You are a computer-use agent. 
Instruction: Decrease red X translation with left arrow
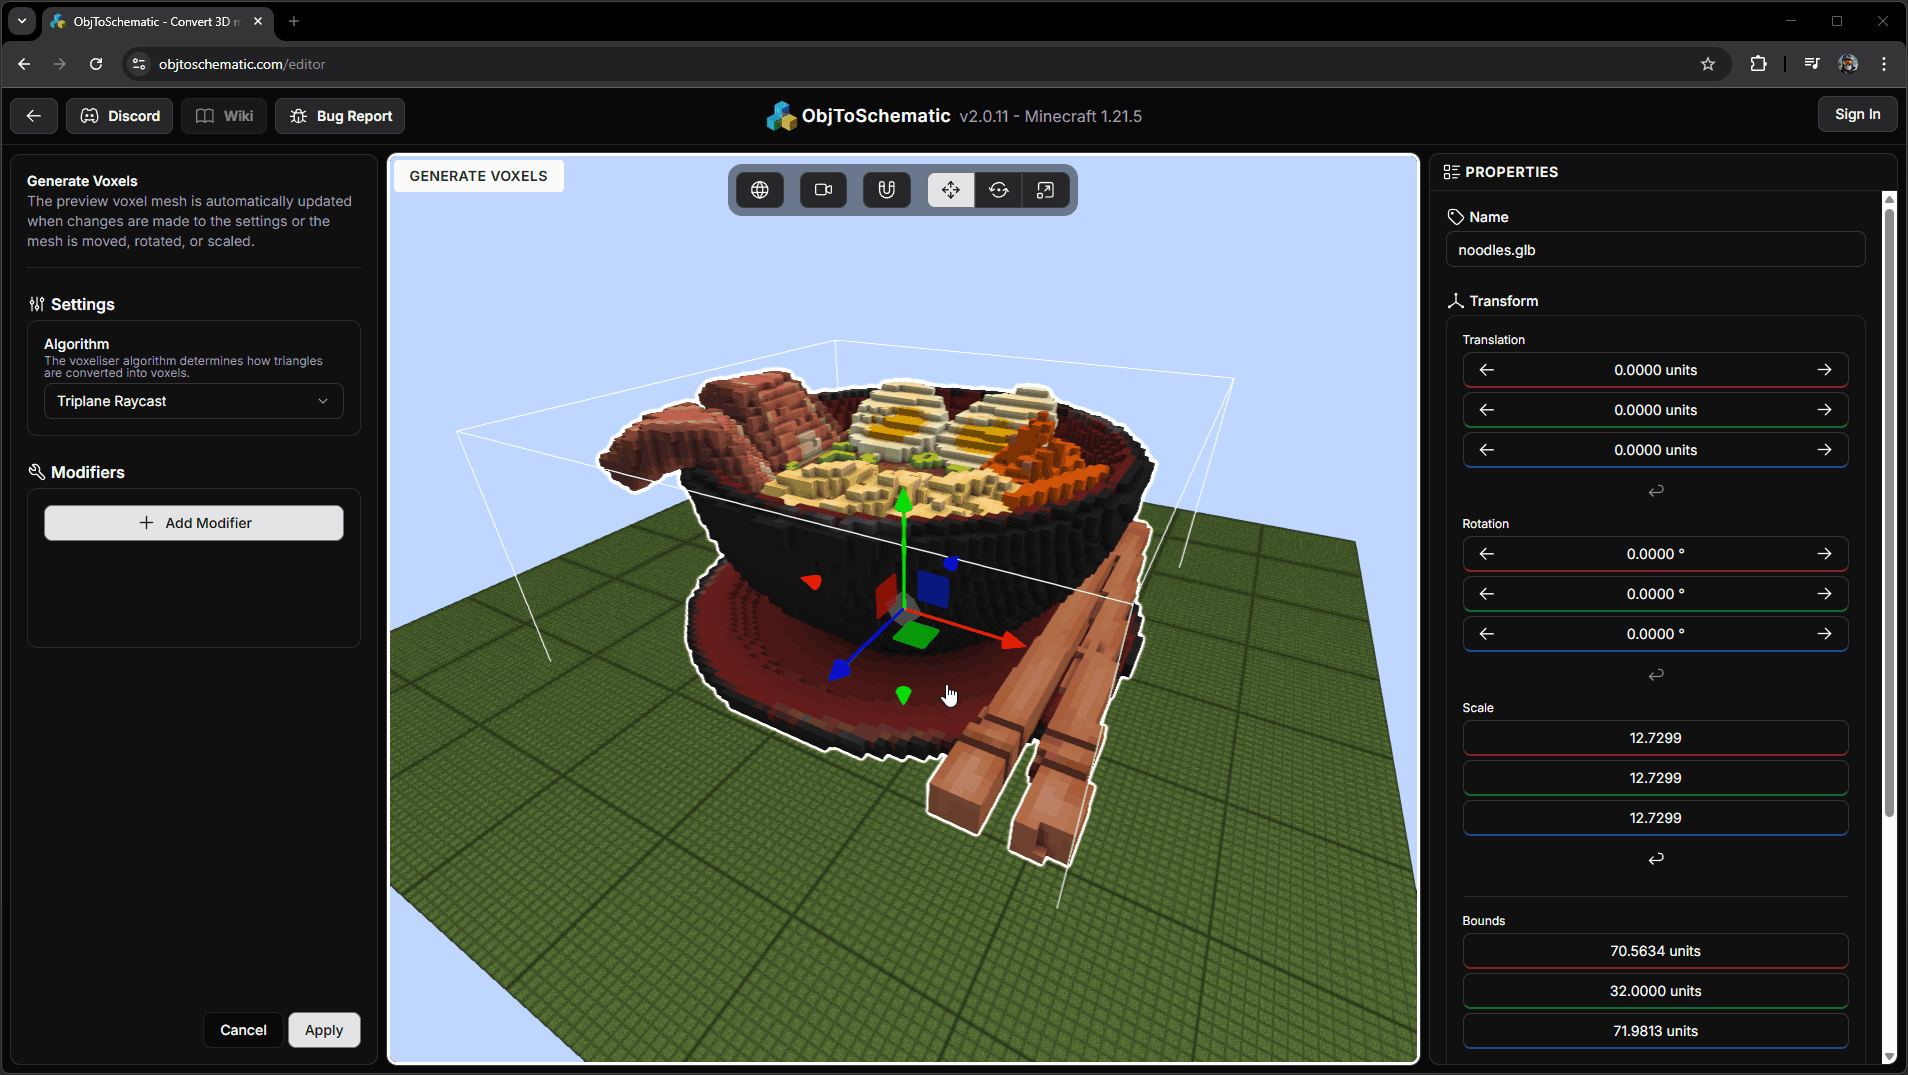[1487, 370]
